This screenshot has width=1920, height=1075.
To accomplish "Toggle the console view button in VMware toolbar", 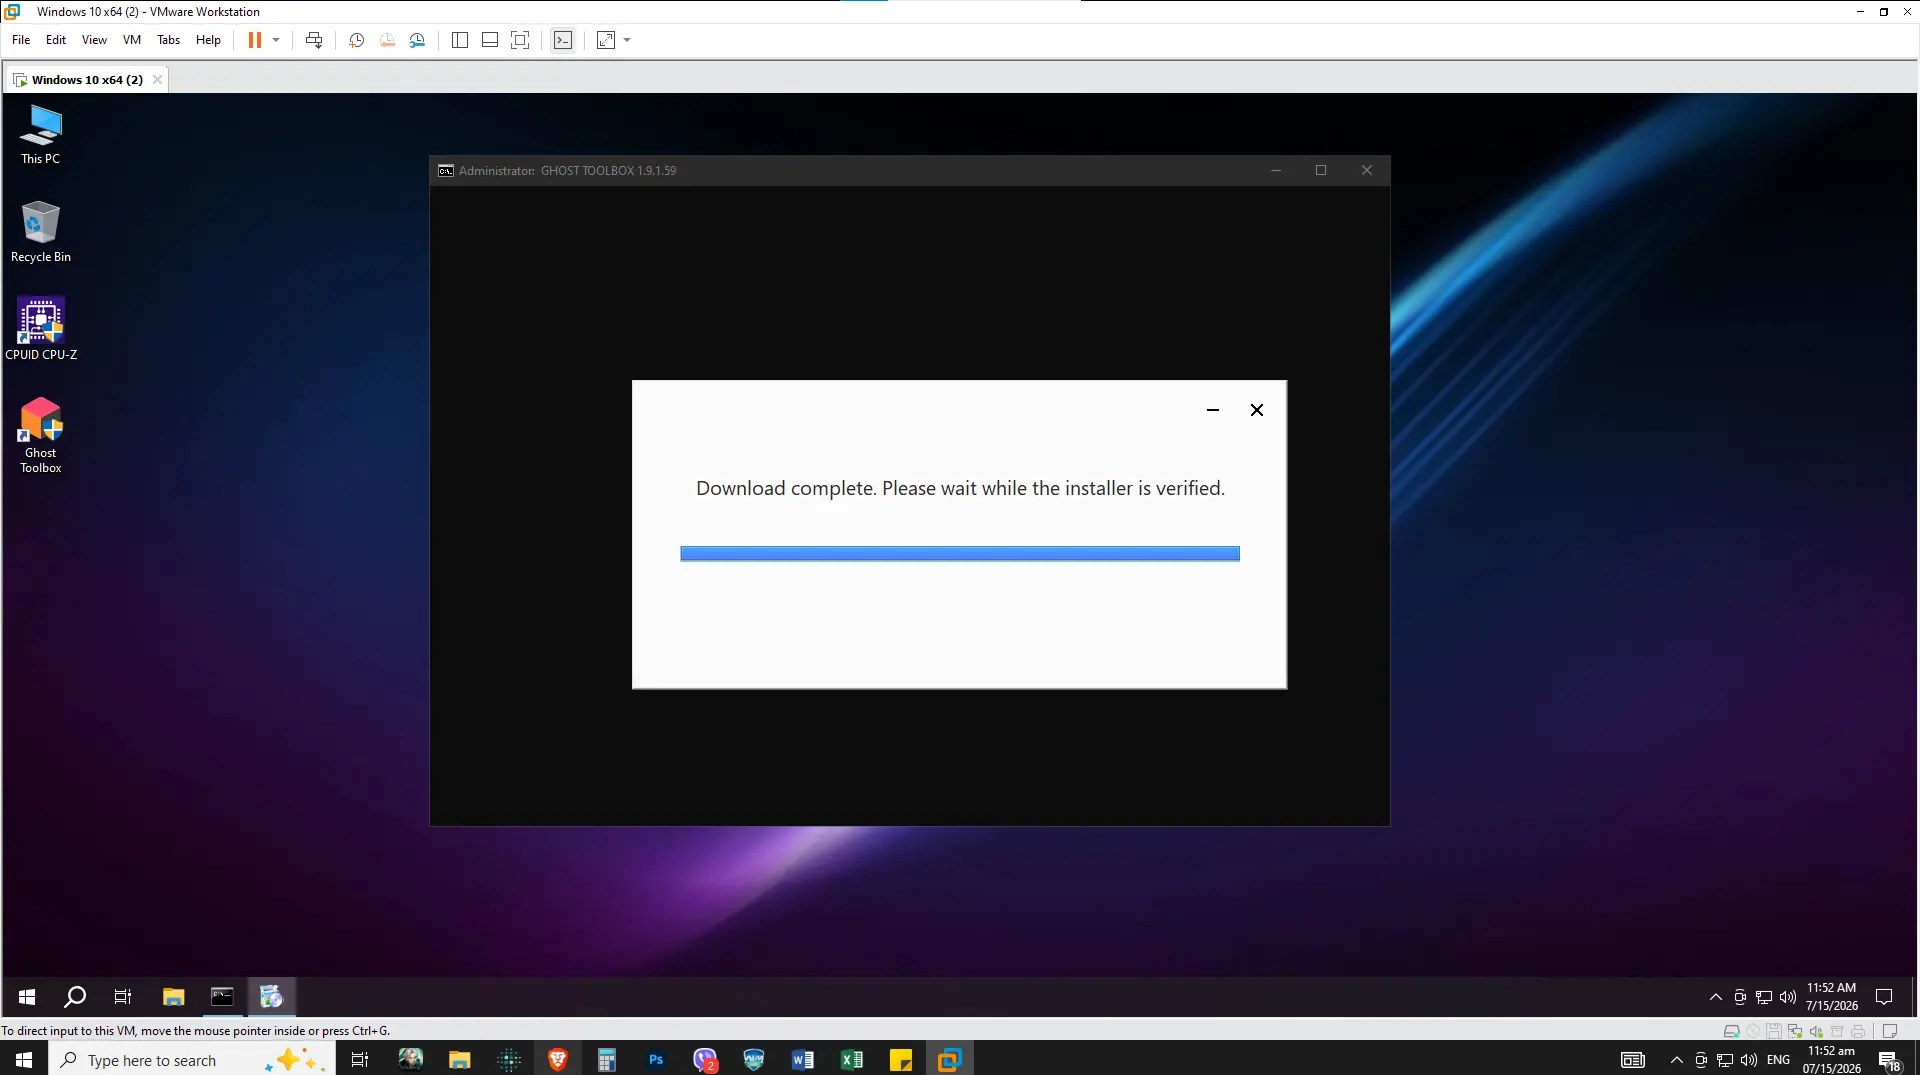I will point(563,40).
